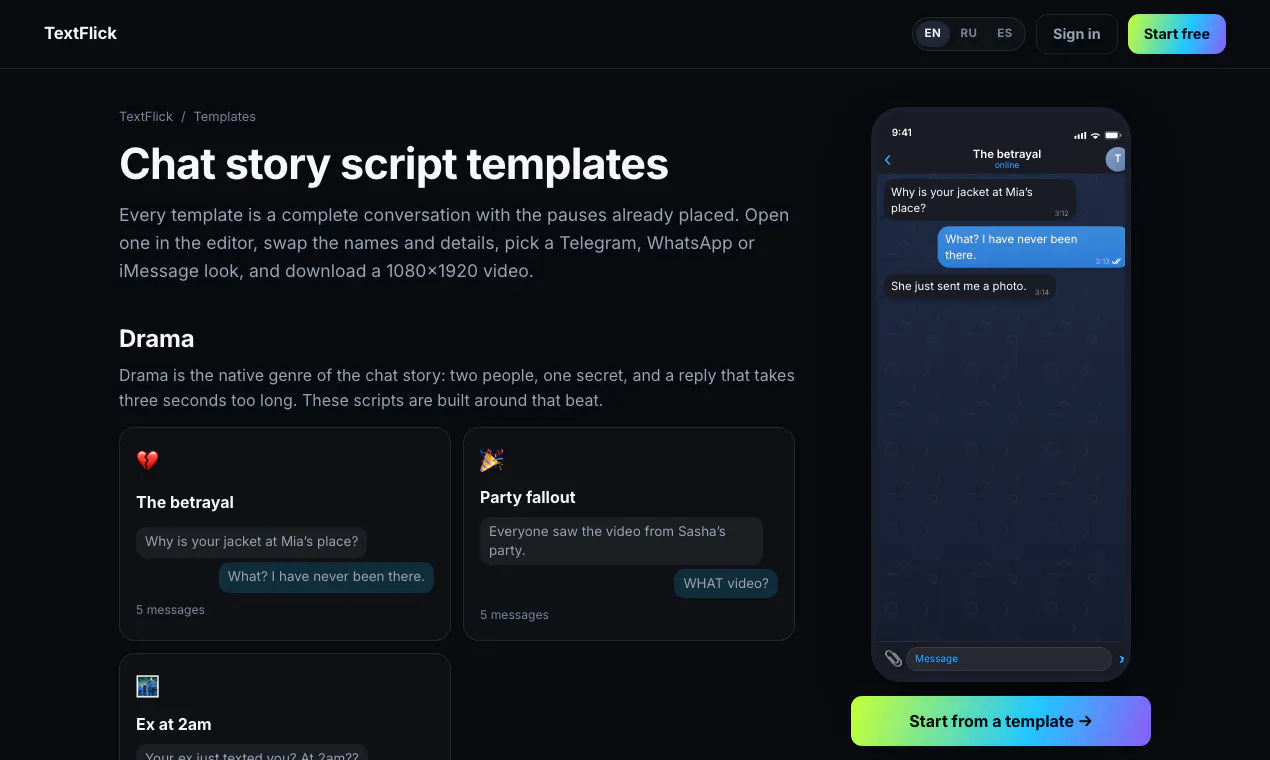Screen dimensions: 1270x760
Task: Click "She just sent me a photo." bubble
Action: pos(969,287)
